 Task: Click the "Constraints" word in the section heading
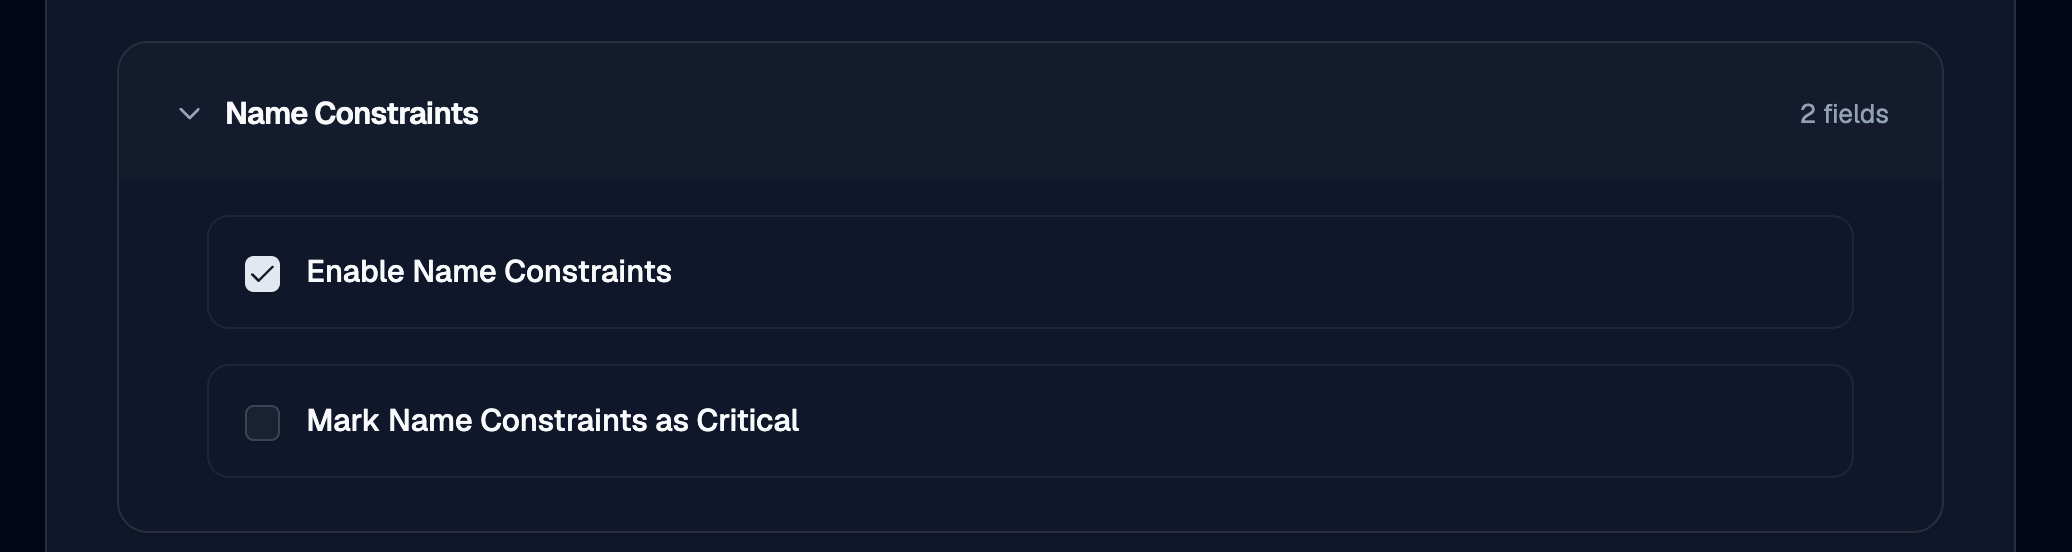[396, 114]
